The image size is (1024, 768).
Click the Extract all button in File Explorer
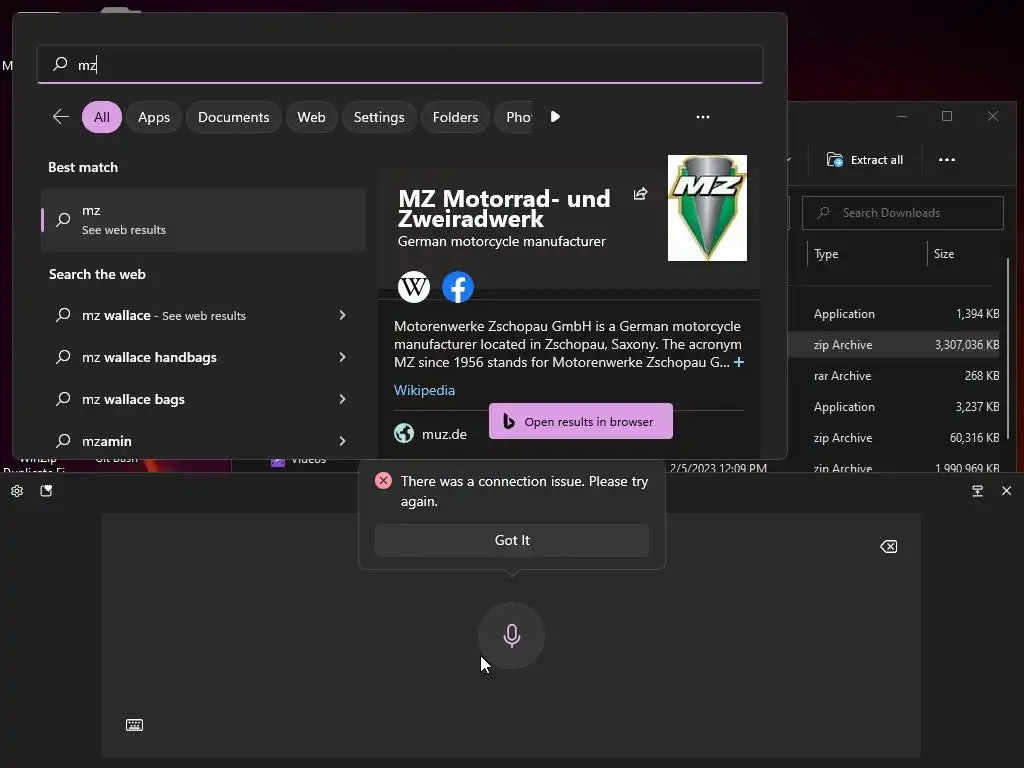pos(865,160)
